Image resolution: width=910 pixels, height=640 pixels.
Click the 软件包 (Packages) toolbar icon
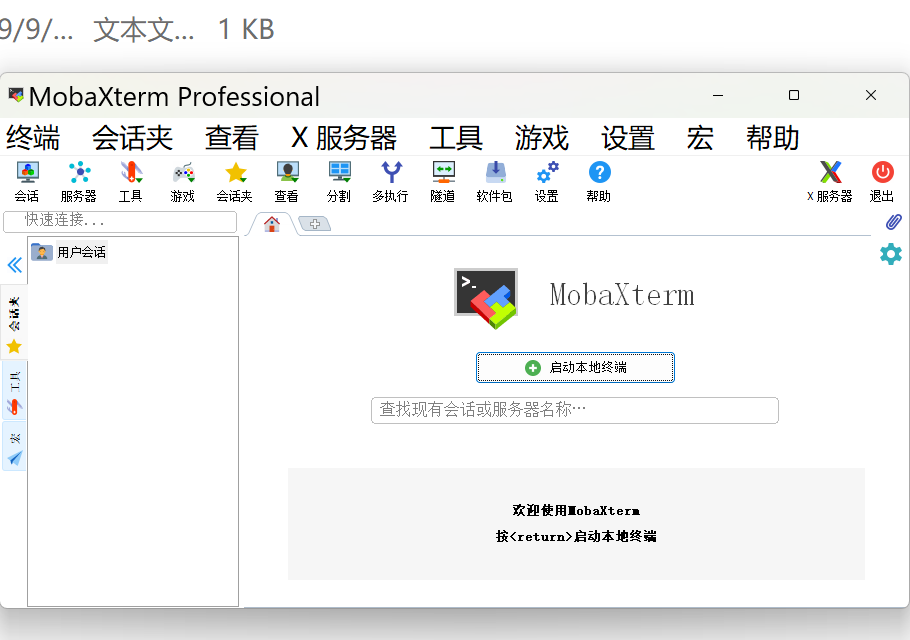(x=494, y=182)
